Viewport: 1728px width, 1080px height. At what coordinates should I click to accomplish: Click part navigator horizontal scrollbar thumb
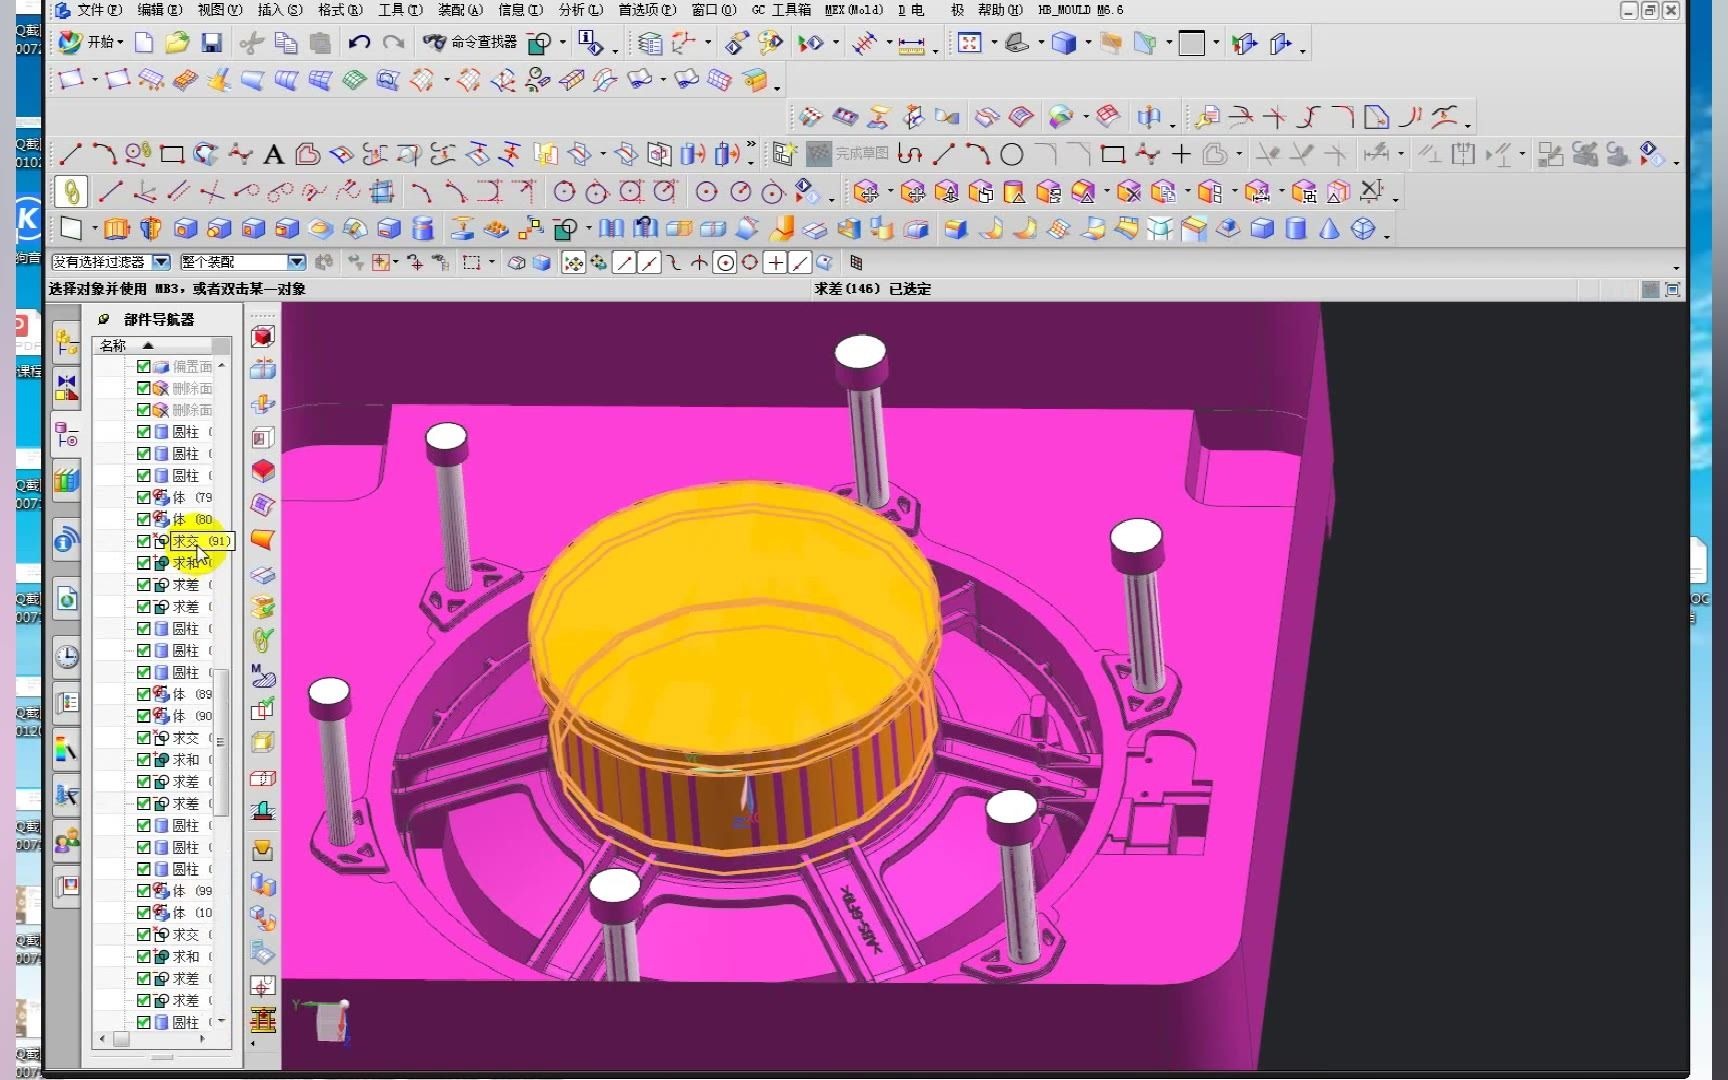click(x=121, y=1040)
